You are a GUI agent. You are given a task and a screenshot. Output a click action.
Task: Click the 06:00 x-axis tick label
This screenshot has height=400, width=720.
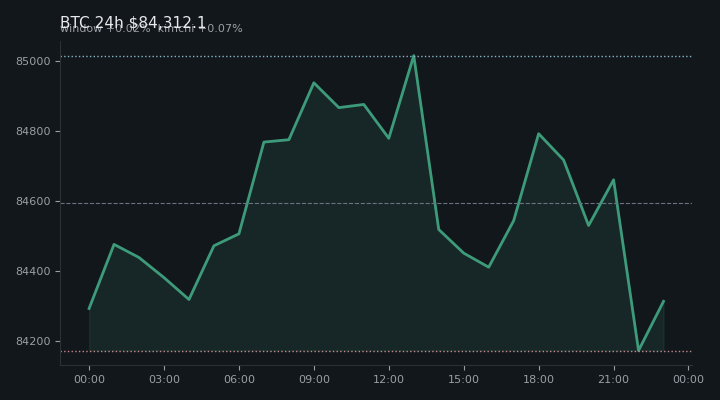(239, 379)
